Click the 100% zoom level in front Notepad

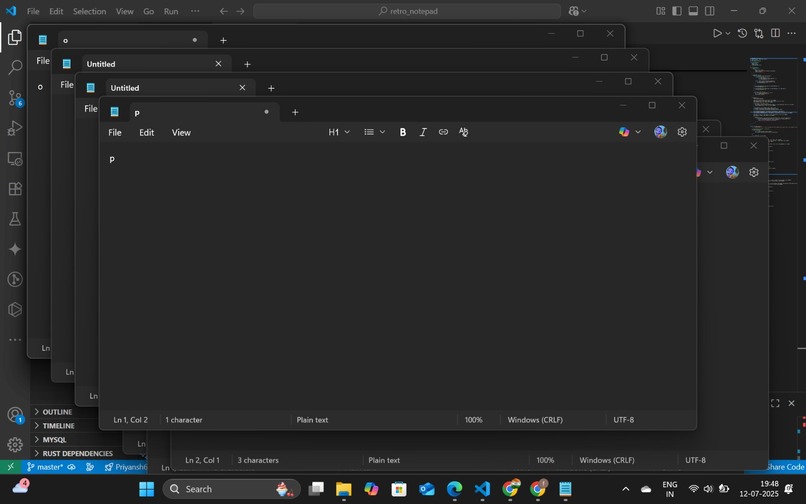[x=473, y=420]
